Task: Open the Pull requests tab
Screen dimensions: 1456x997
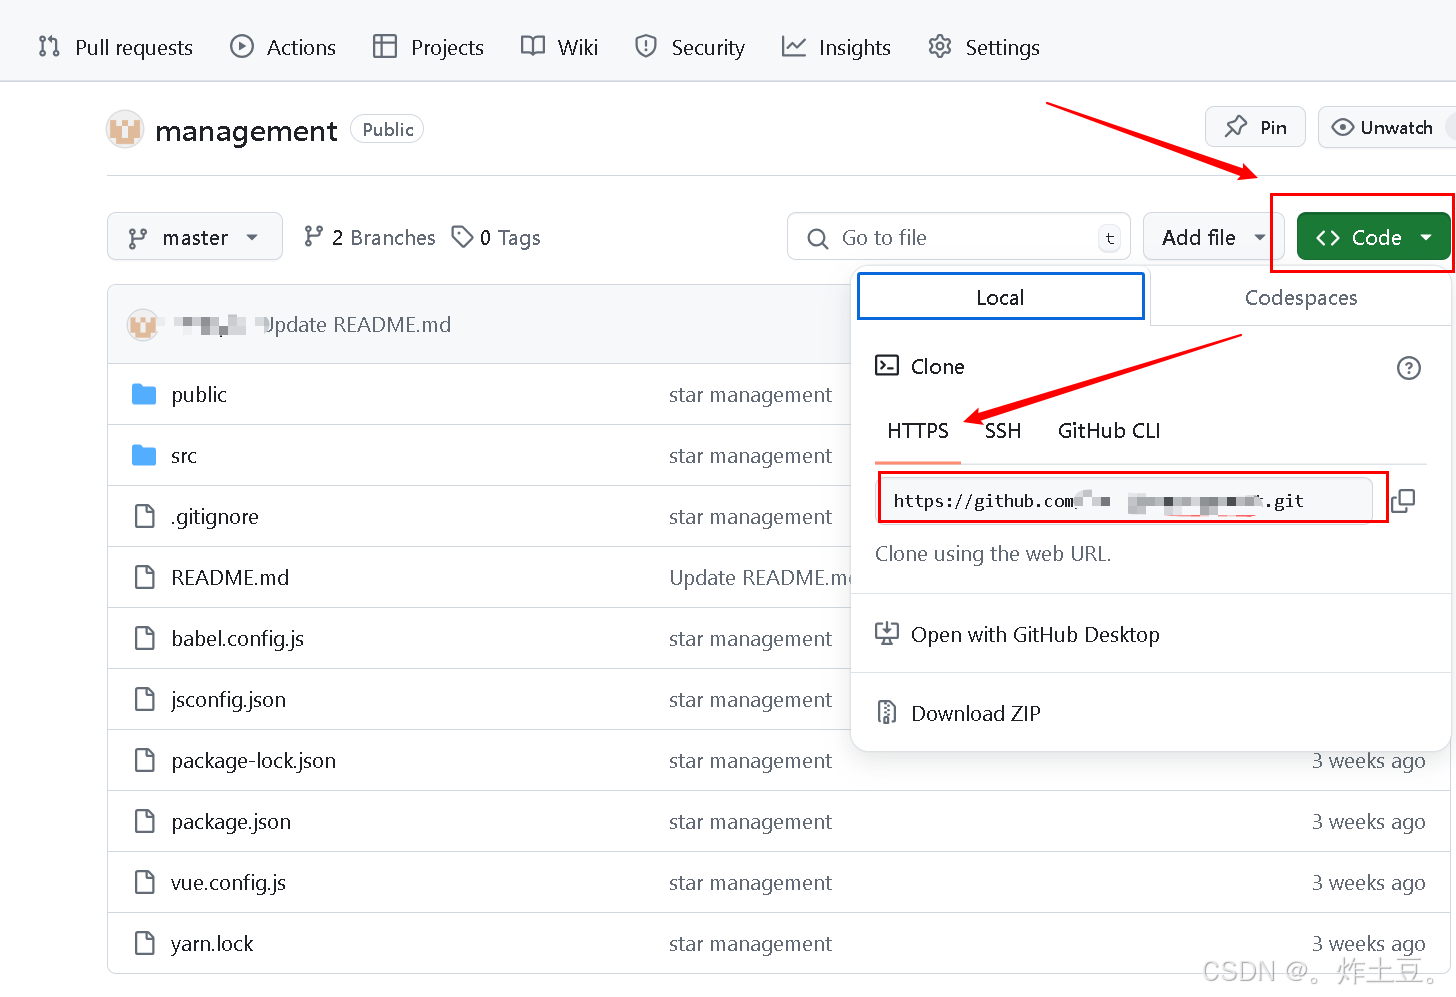Action: [x=115, y=47]
